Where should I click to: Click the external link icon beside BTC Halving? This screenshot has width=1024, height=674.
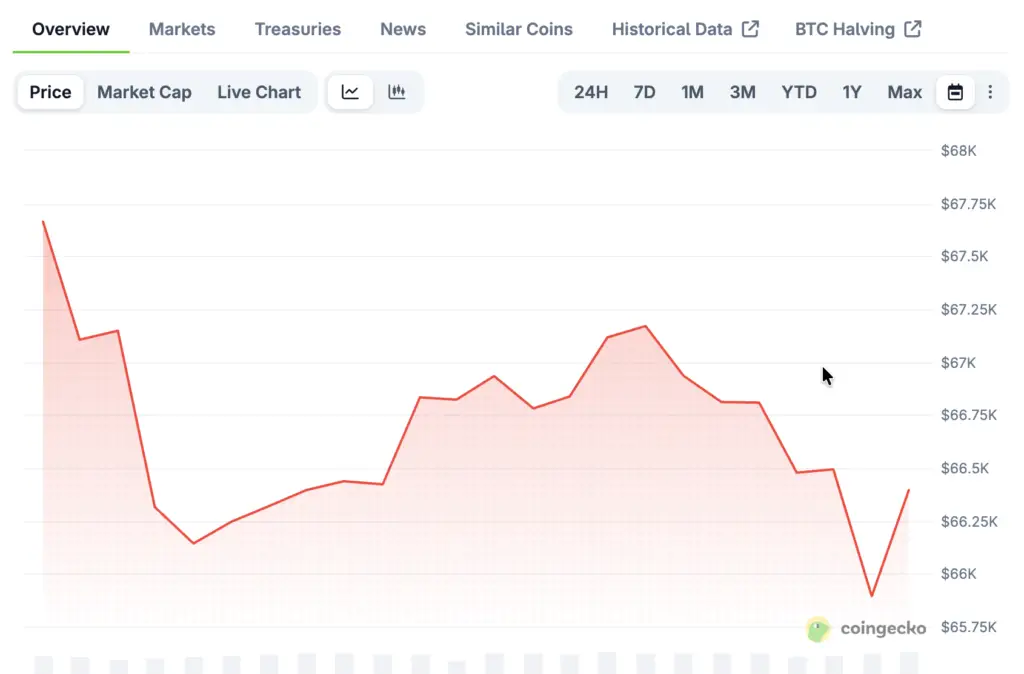(912, 29)
